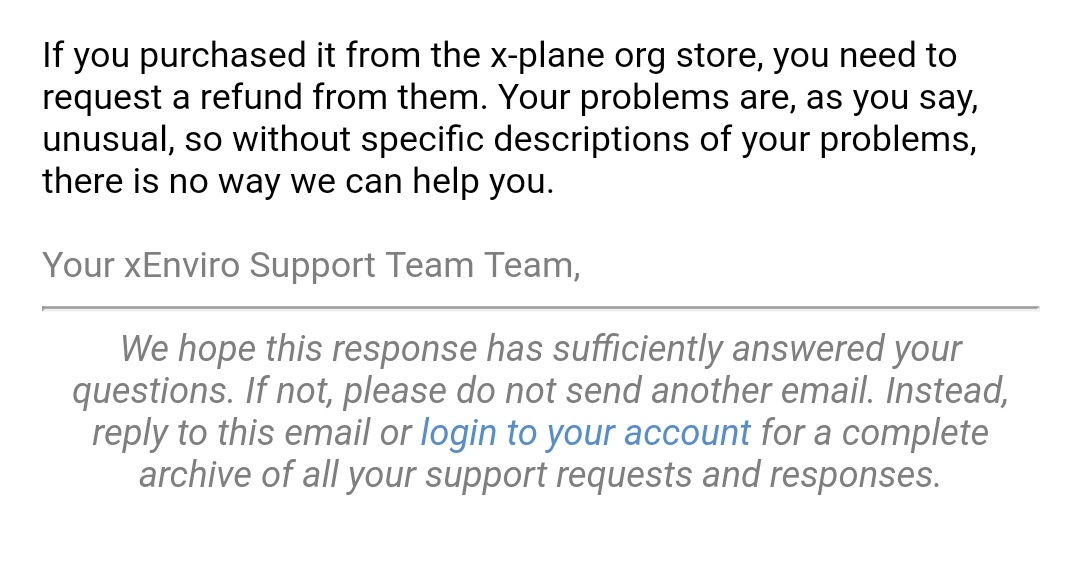This screenshot has height=582, width=1080.
Task: Click the word 'purchased' in the first line
Action: [x=222, y=56]
